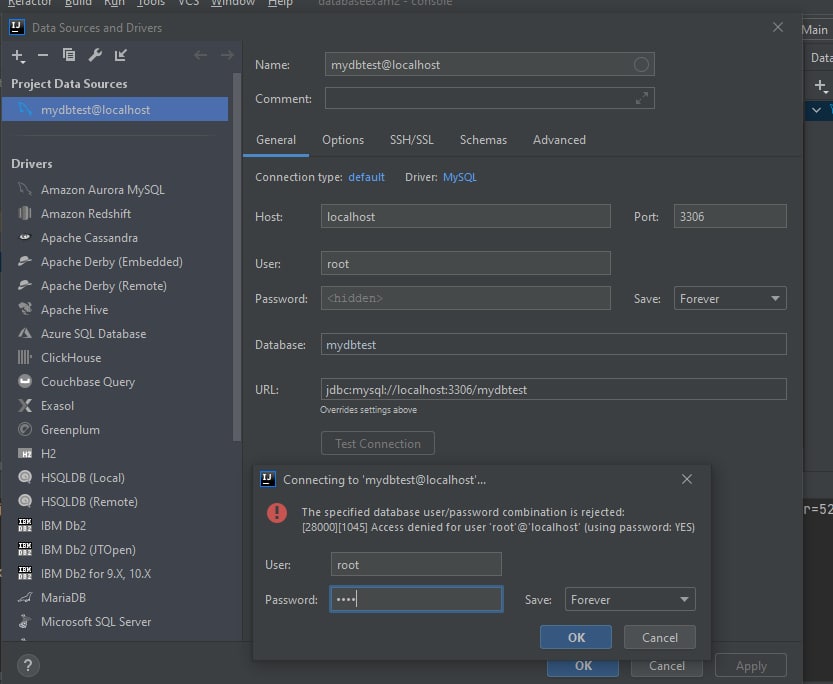This screenshot has width=833, height=684.
Task: Expand the Comment field editor
Action: (x=642, y=98)
